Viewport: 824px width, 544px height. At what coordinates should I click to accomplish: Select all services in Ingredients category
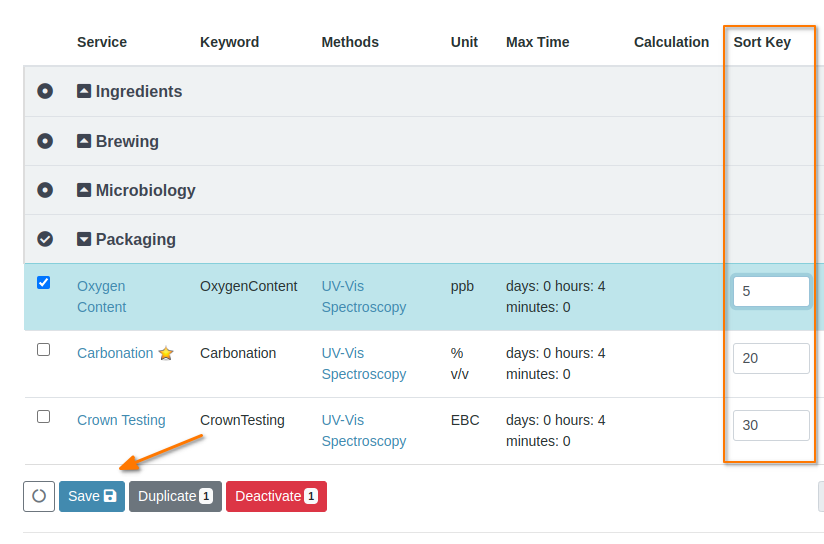(45, 91)
